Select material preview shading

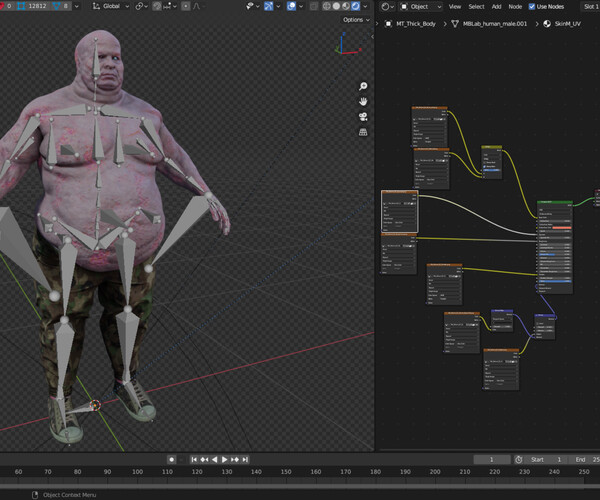pyautogui.click(x=346, y=6)
